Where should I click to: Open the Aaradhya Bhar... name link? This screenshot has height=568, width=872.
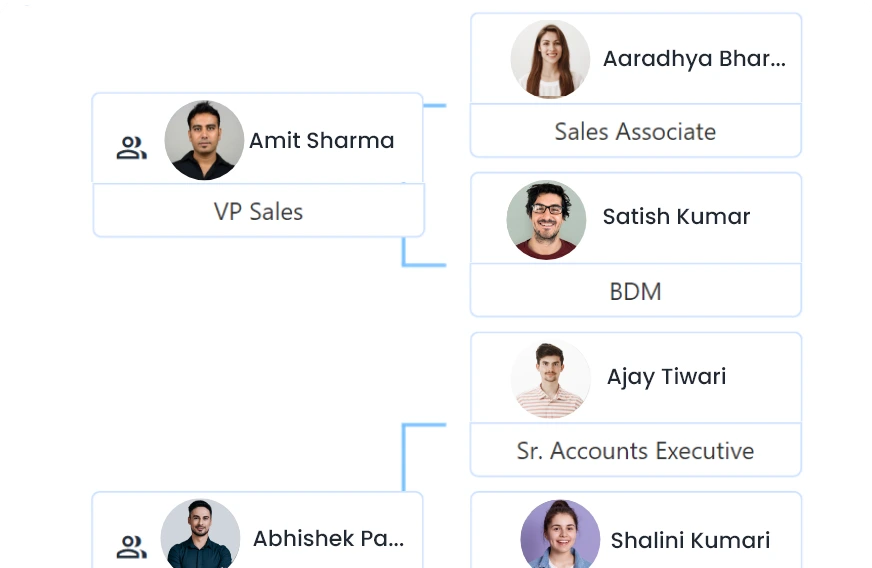pyautogui.click(x=694, y=59)
